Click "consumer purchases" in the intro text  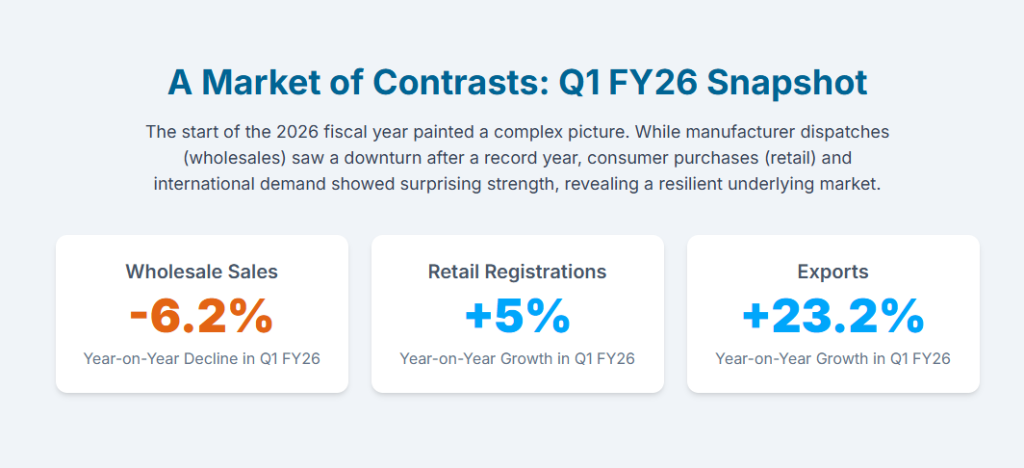click(x=671, y=158)
